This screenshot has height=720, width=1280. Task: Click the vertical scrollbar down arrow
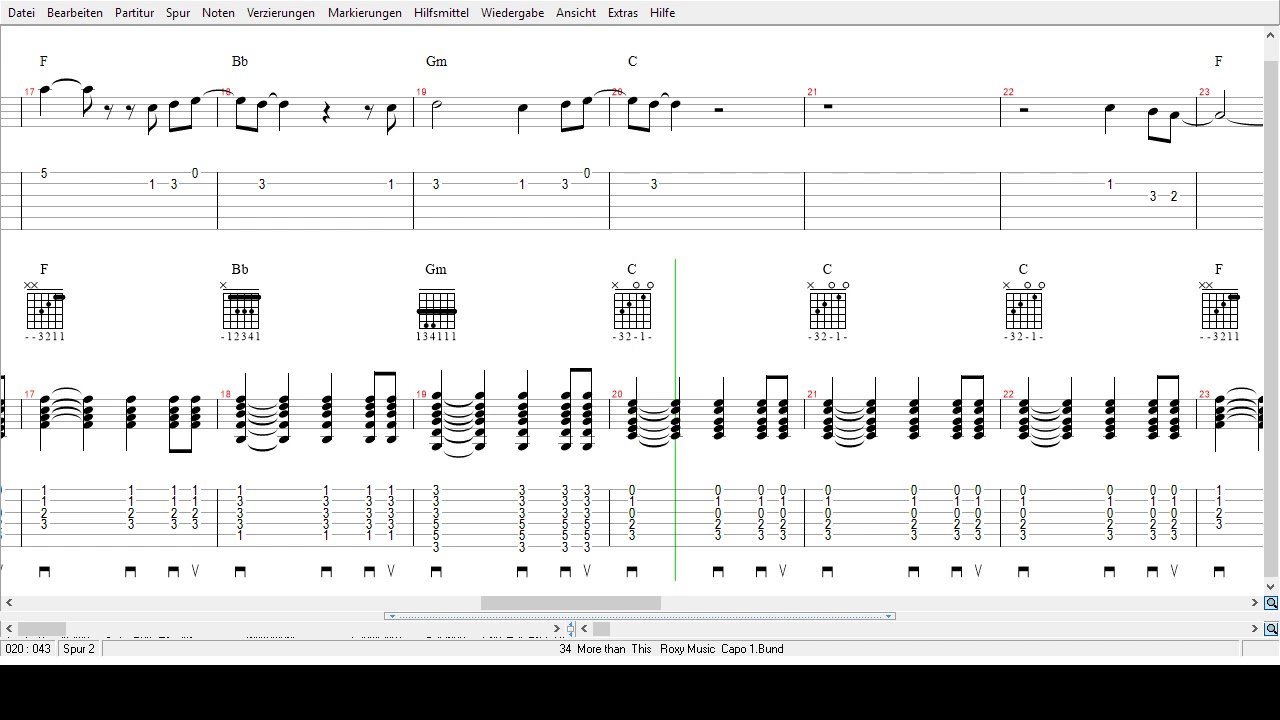pos(1271,587)
